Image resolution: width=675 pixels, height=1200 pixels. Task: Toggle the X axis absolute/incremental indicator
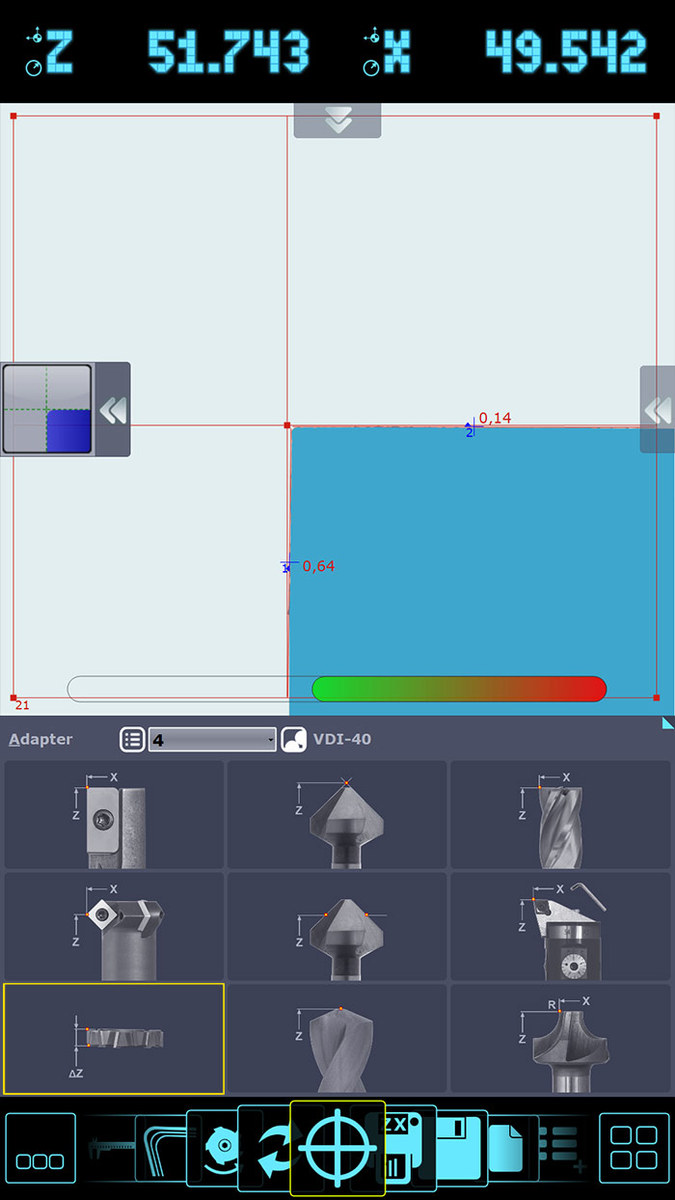click(x=372, y=52)
